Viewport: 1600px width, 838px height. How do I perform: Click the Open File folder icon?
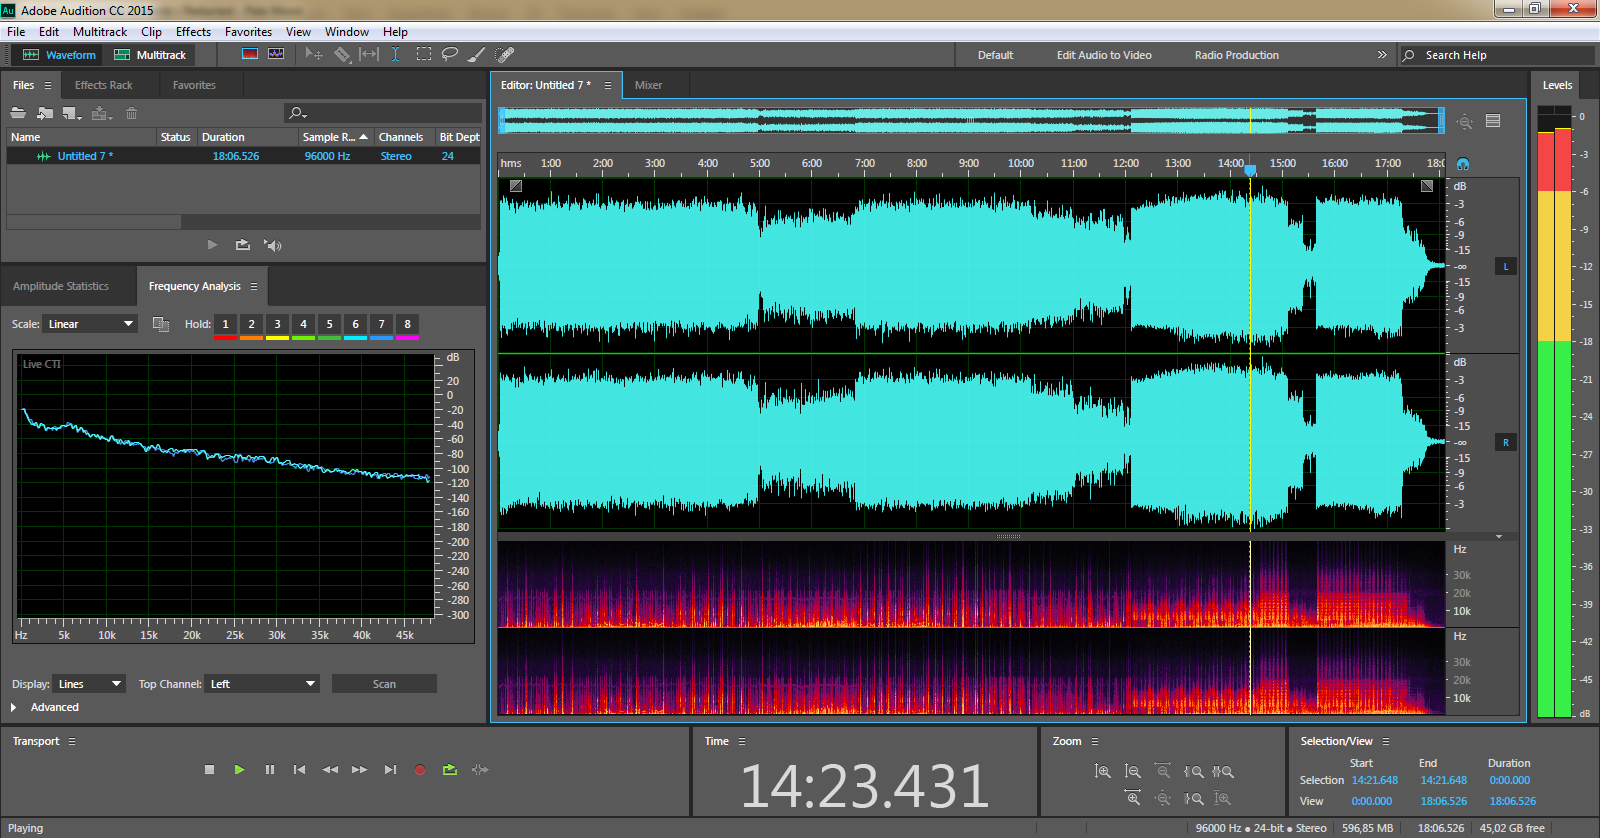point(18,113)
